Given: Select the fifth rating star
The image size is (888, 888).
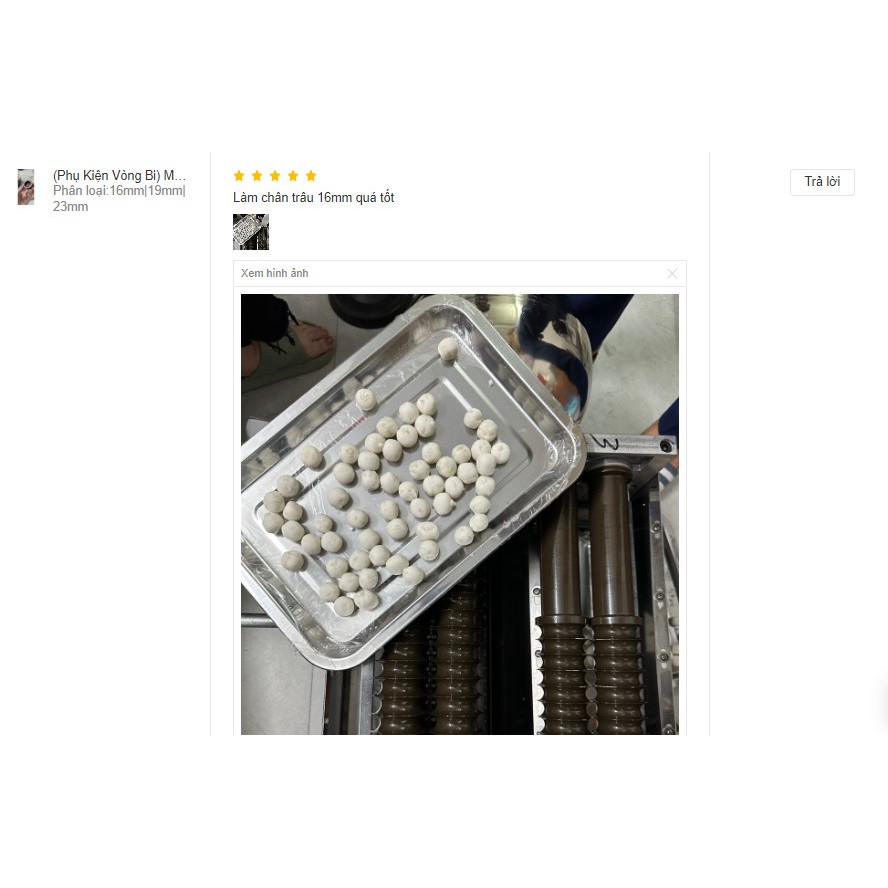Looking at the screenshot, I should click(x=311, y=176).
